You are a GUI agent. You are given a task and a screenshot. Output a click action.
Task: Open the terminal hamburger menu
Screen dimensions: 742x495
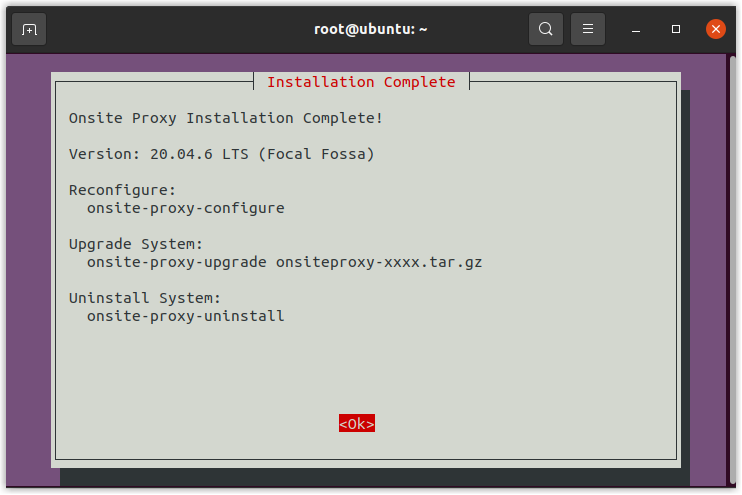coord(588,29)
